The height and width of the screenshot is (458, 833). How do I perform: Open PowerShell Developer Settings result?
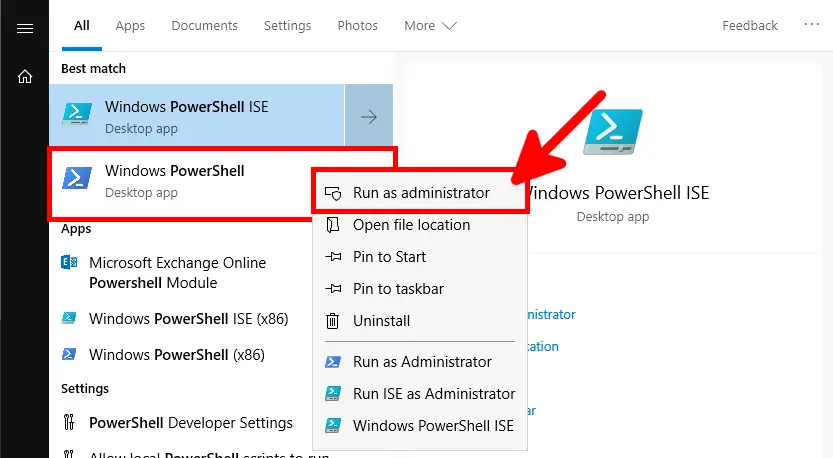(181, 423)
